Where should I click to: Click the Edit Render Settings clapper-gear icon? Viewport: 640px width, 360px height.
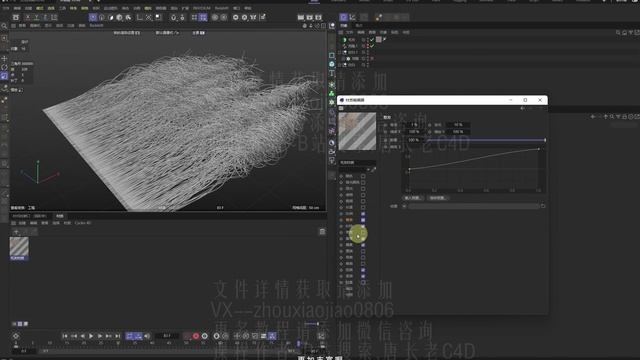coord(318,17)
